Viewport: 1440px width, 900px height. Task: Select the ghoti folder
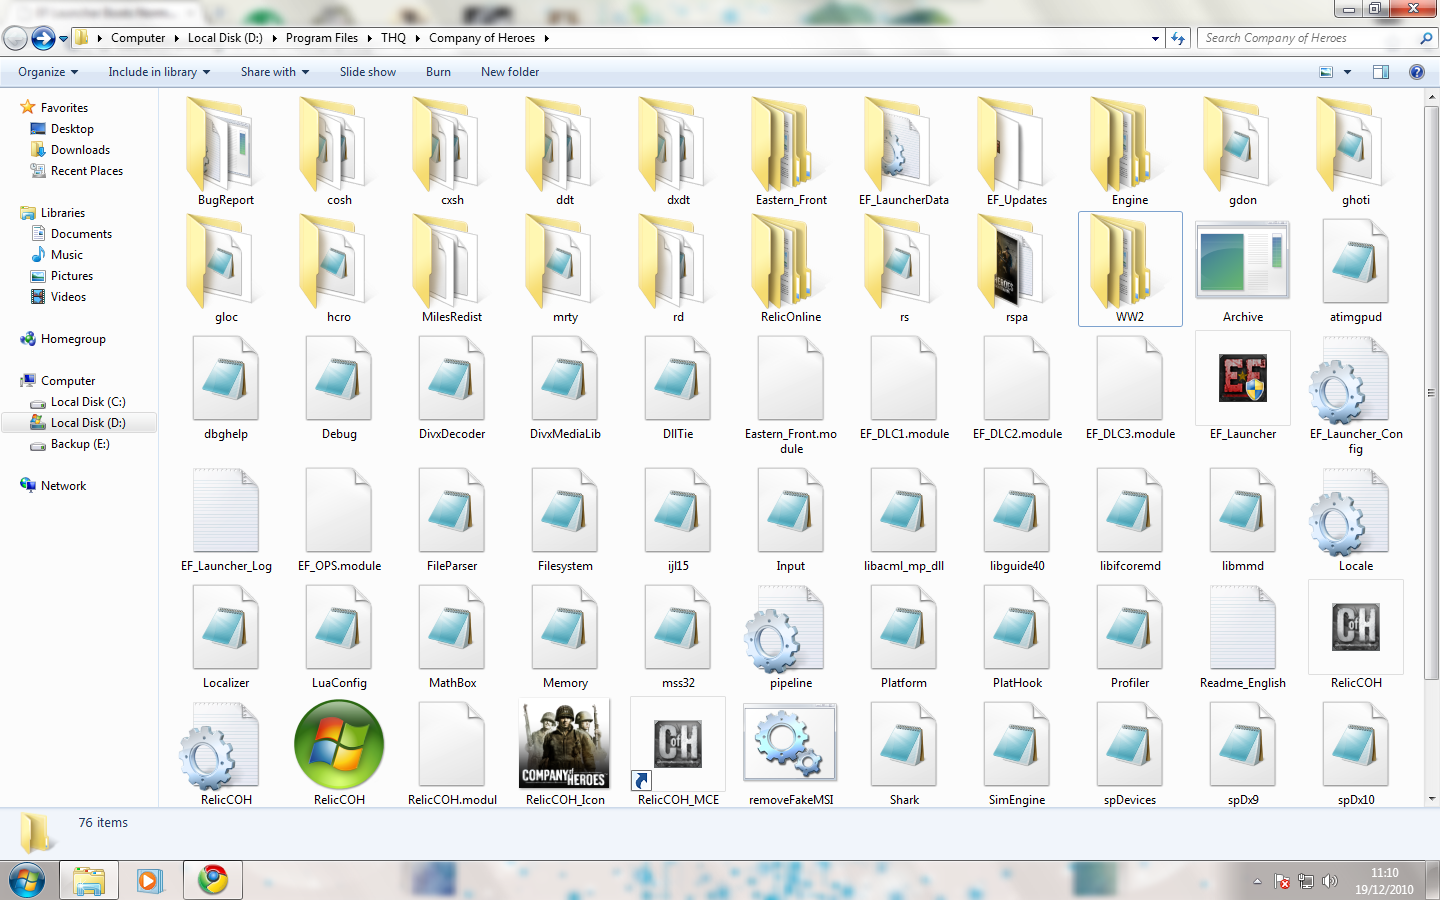tap(1356, 152)
